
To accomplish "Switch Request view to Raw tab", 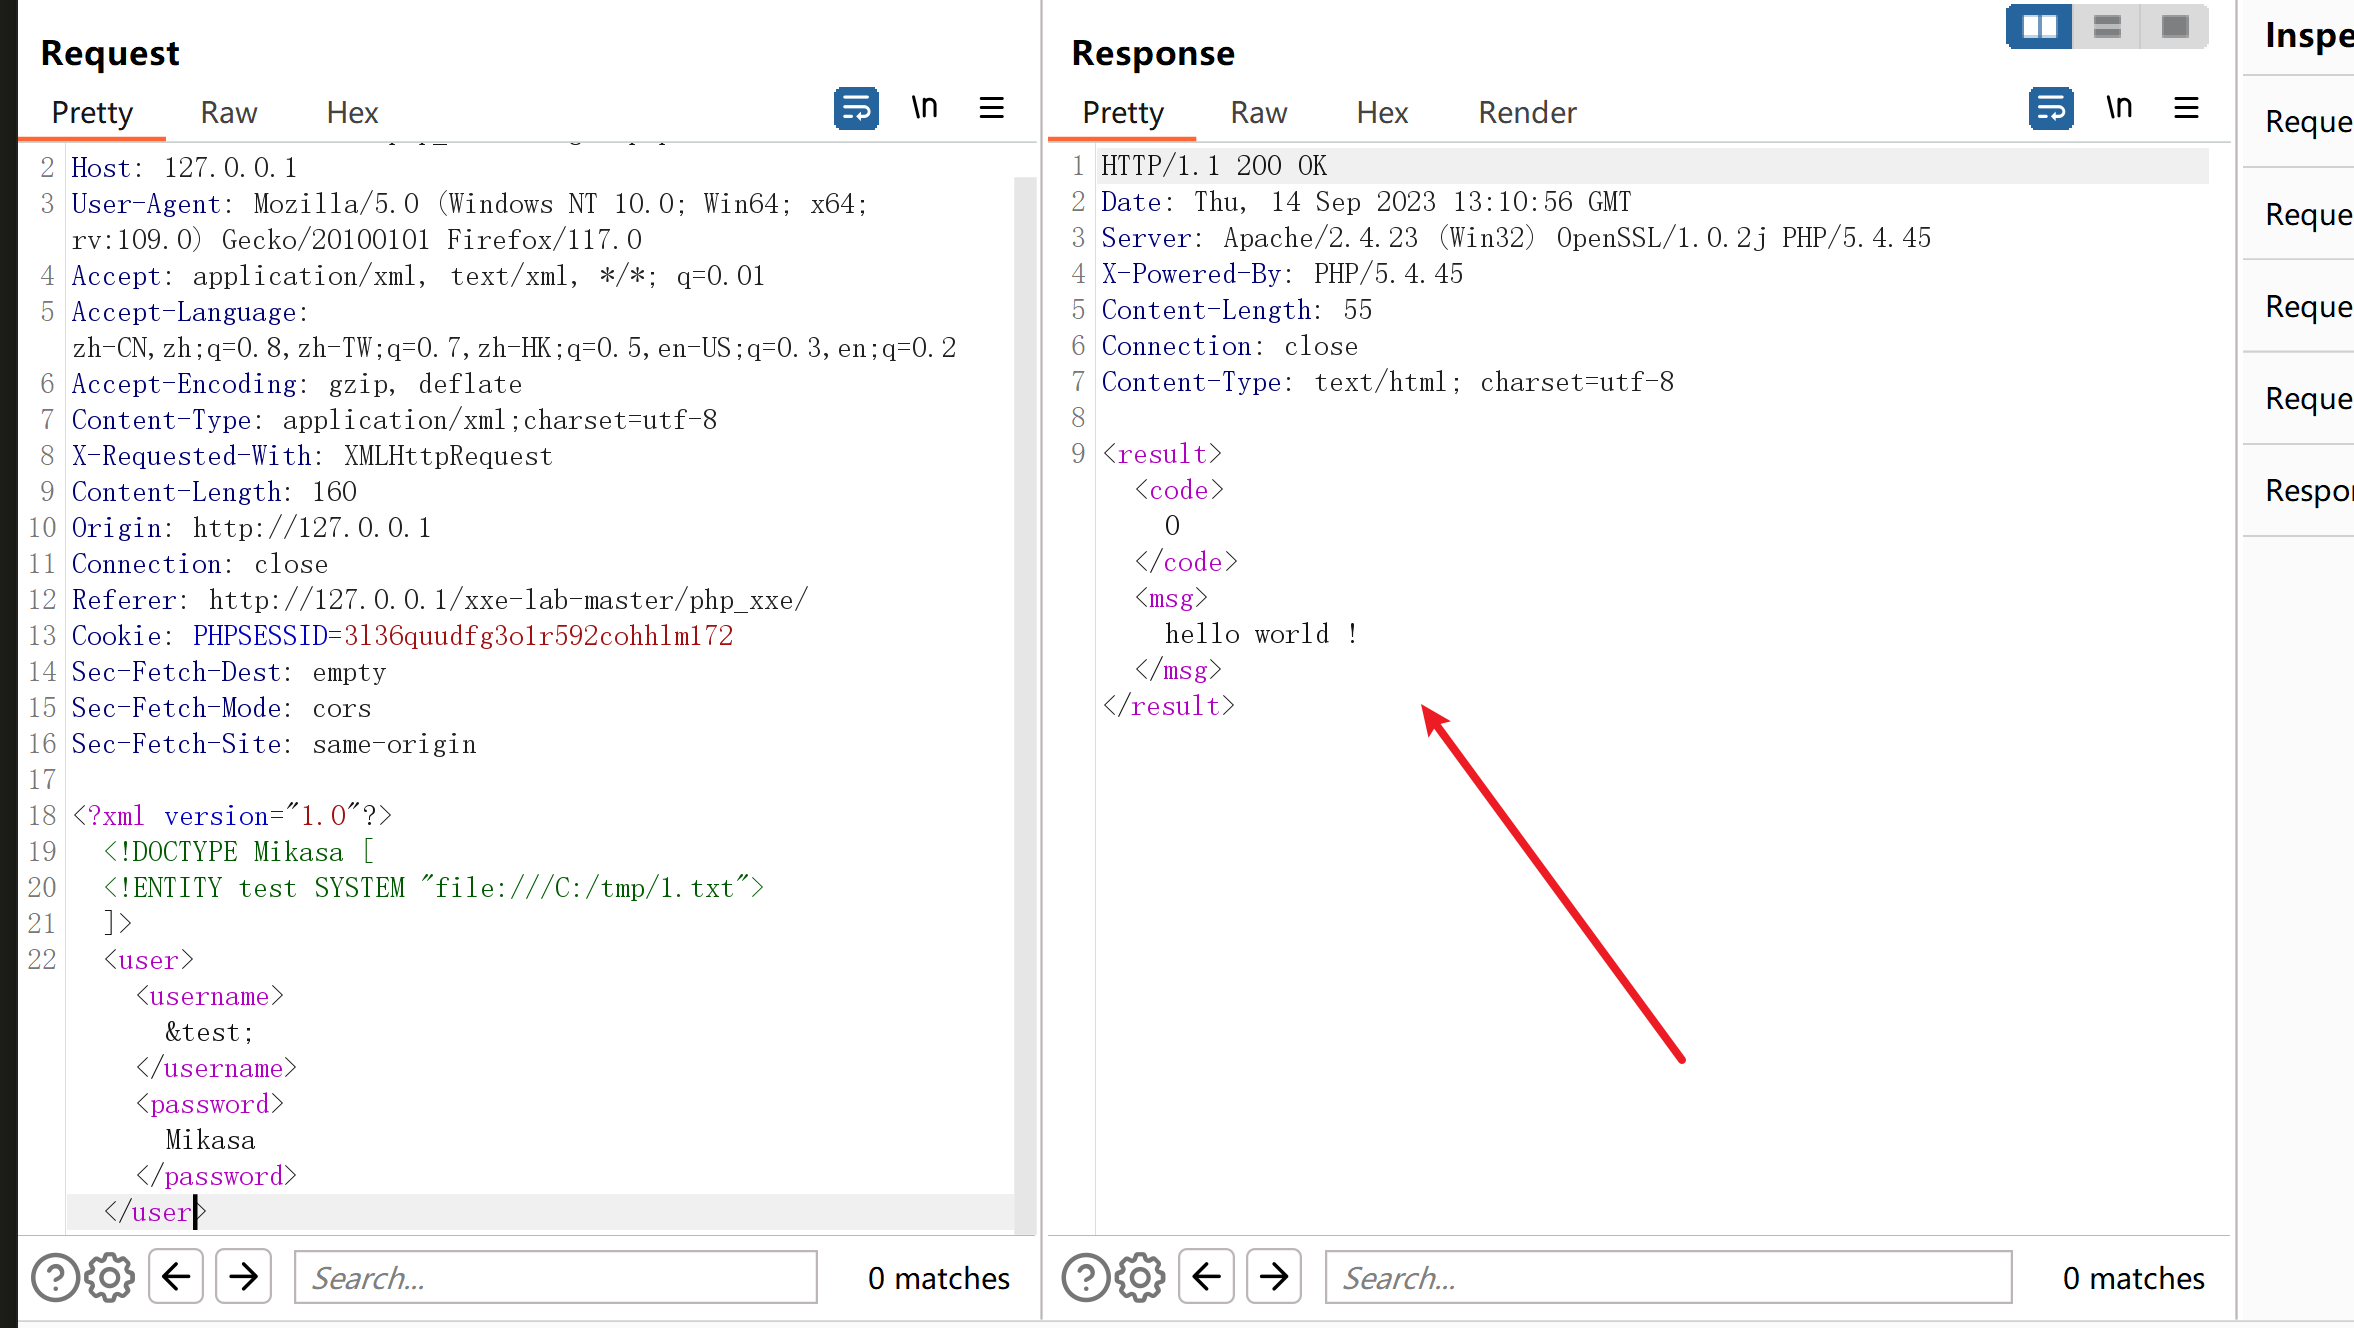I will click(x=228, y=112).
